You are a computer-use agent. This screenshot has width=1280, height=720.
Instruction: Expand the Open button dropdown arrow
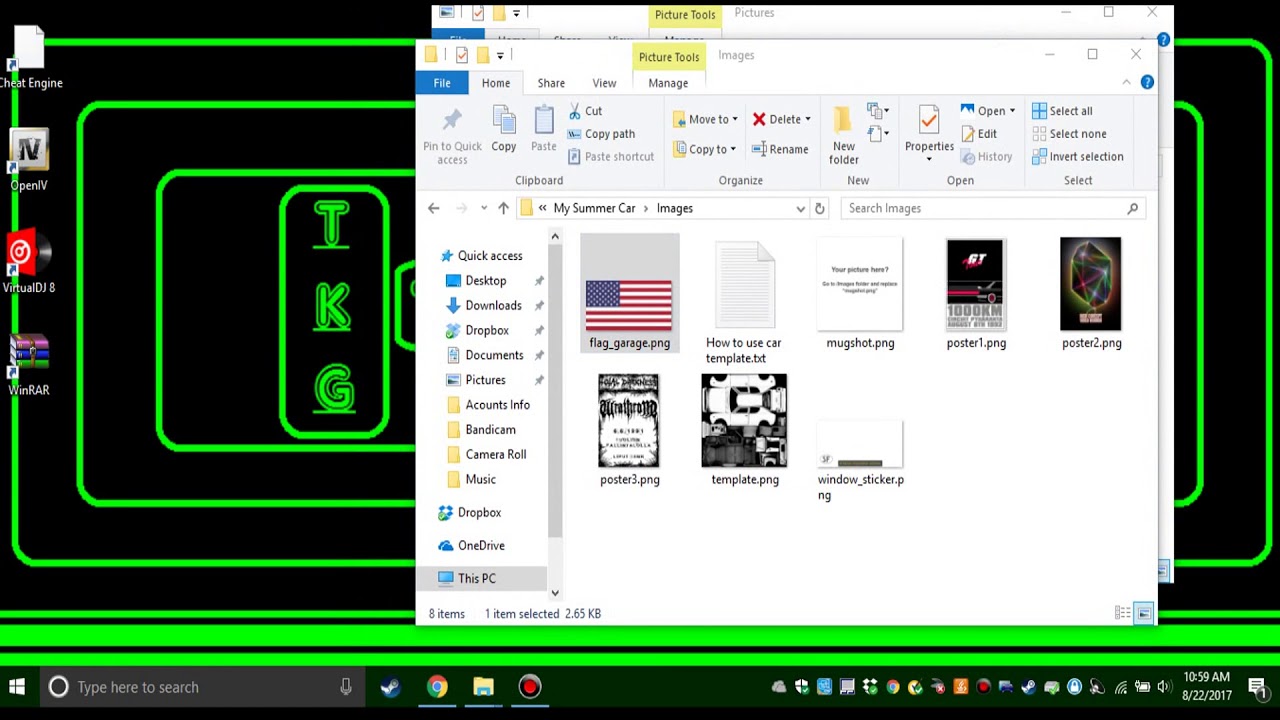pyautogui.click(x=1012, y=111)
